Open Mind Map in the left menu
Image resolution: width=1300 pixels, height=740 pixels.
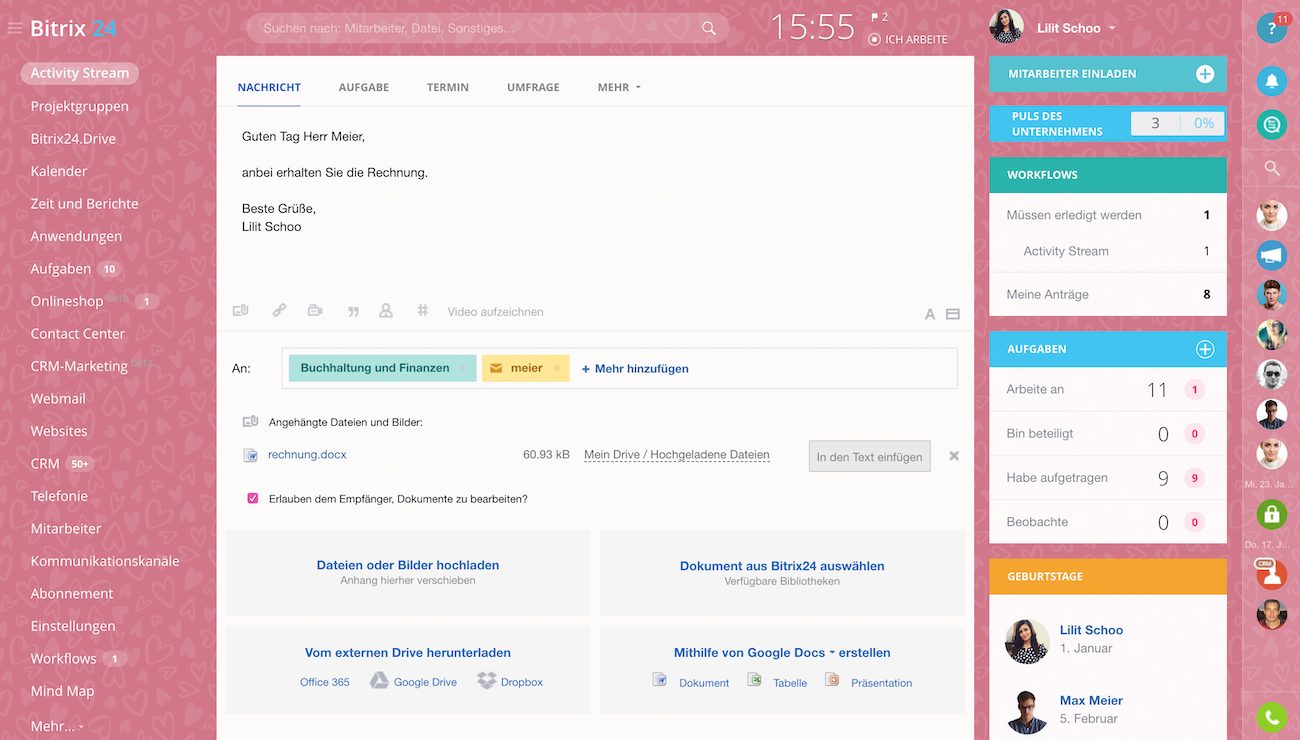pyautogui.click(x=62, y=691)
